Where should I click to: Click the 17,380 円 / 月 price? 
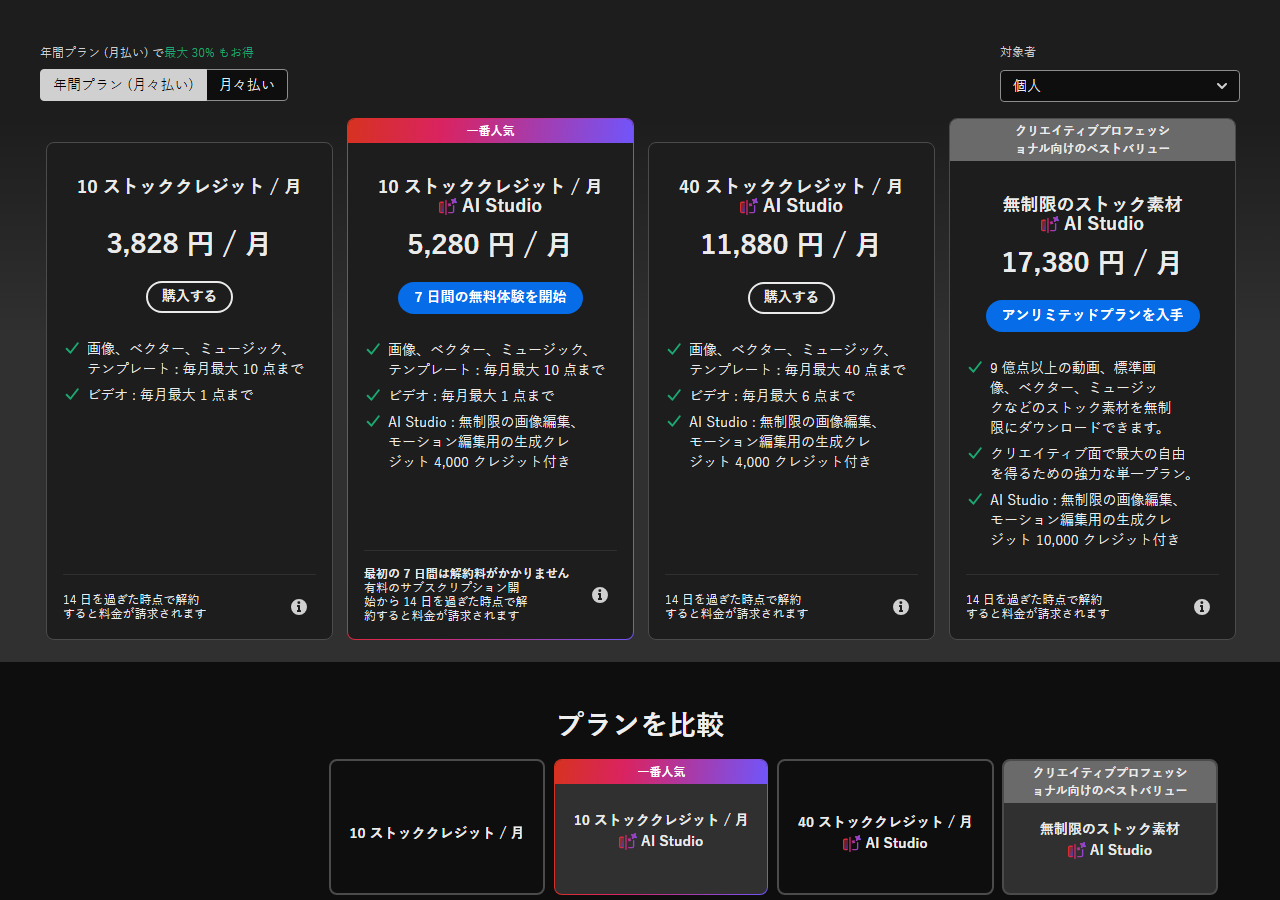[x=1092, y=262]
